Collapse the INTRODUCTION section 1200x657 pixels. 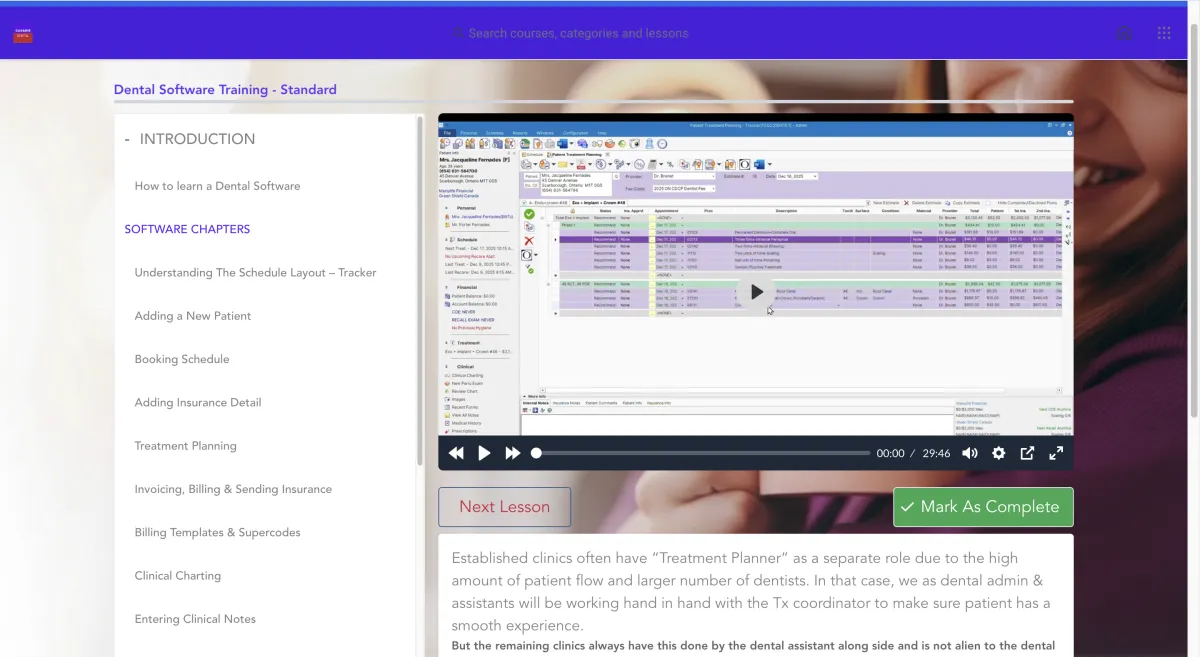(190, 139)
